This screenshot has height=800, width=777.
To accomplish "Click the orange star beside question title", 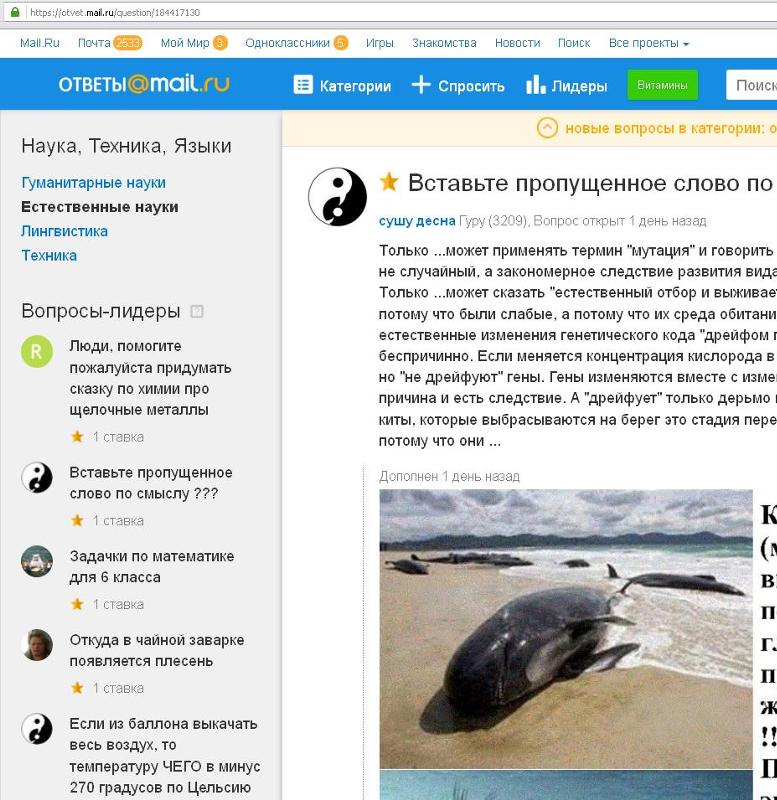I will (389, 182).
